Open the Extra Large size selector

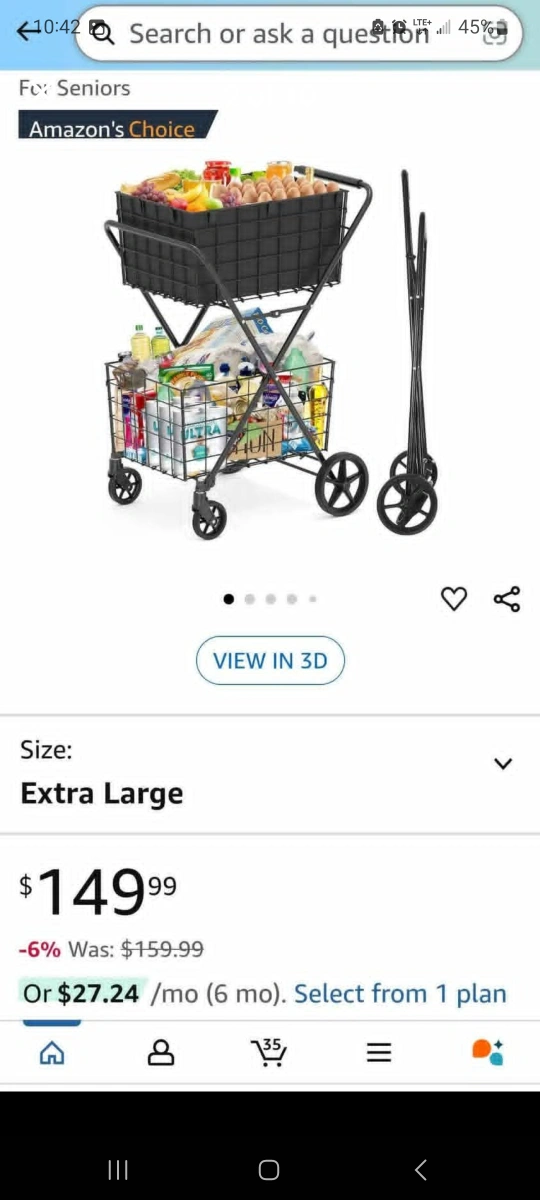(270, 773)
